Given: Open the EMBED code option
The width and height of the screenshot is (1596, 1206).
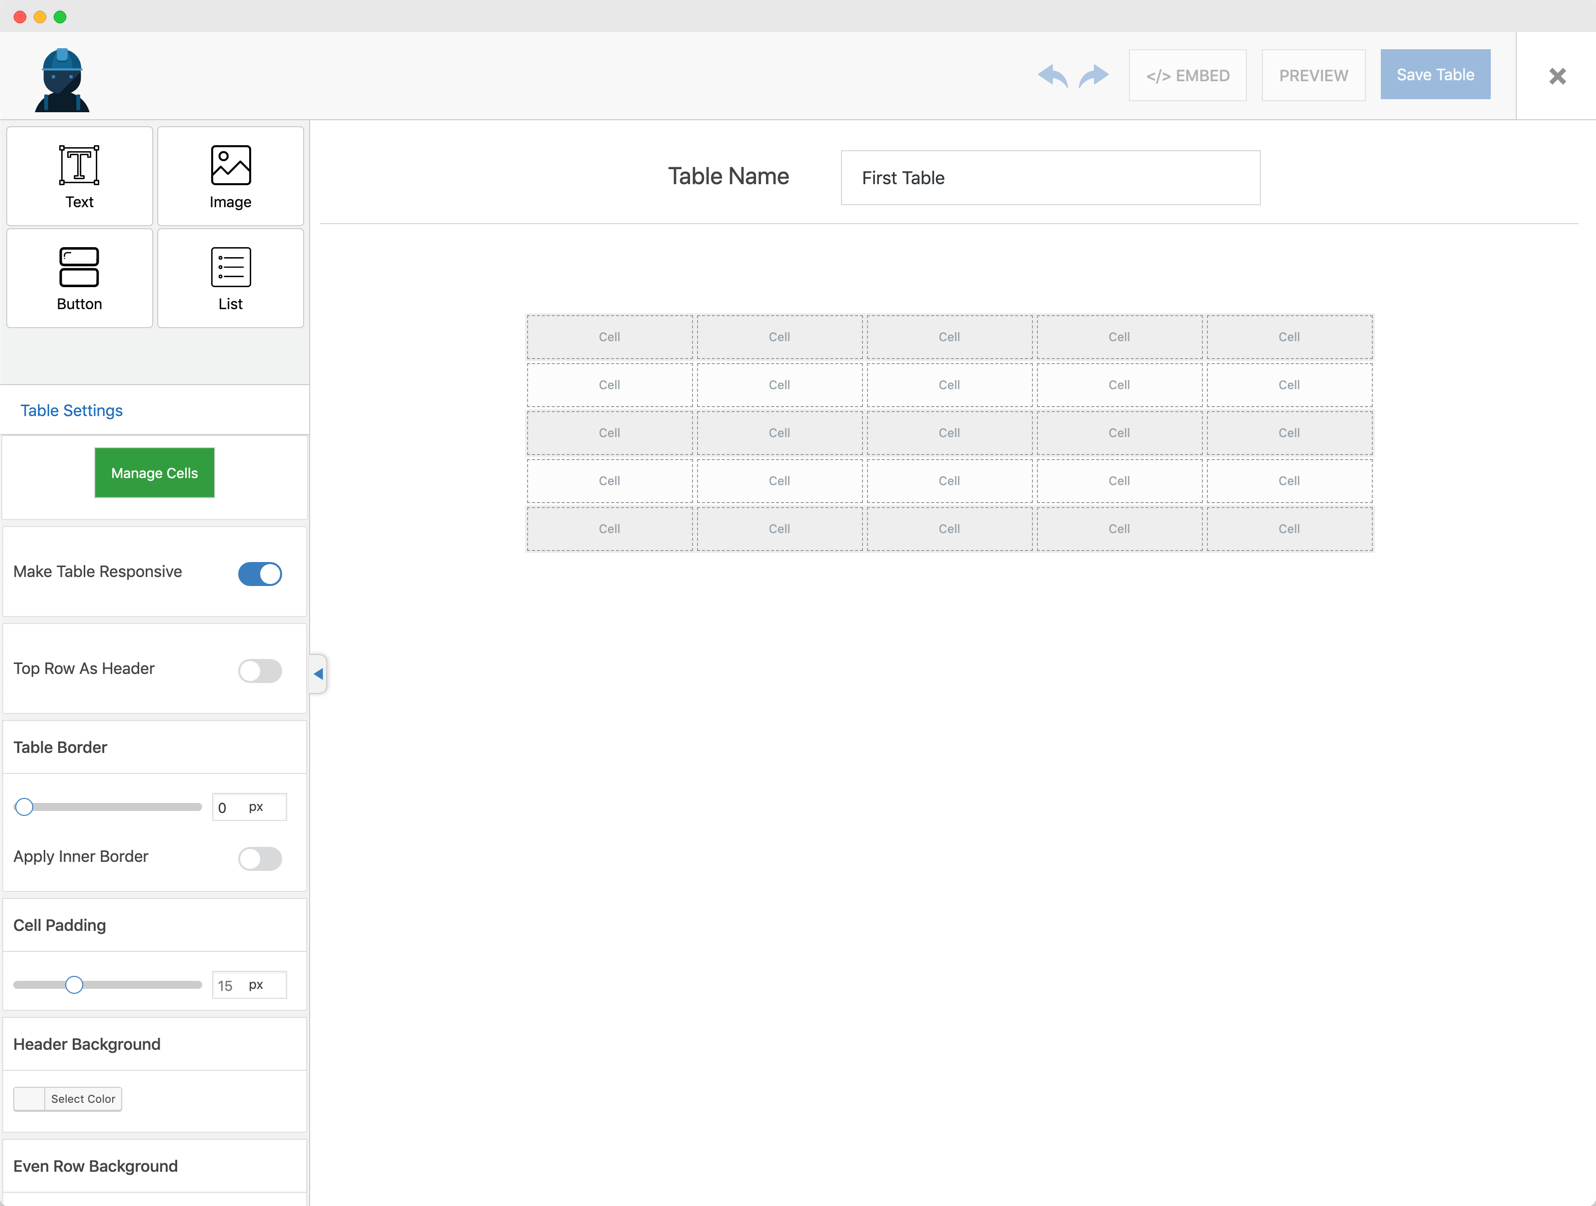Looking at the screenshot, I should [1187, 76].
